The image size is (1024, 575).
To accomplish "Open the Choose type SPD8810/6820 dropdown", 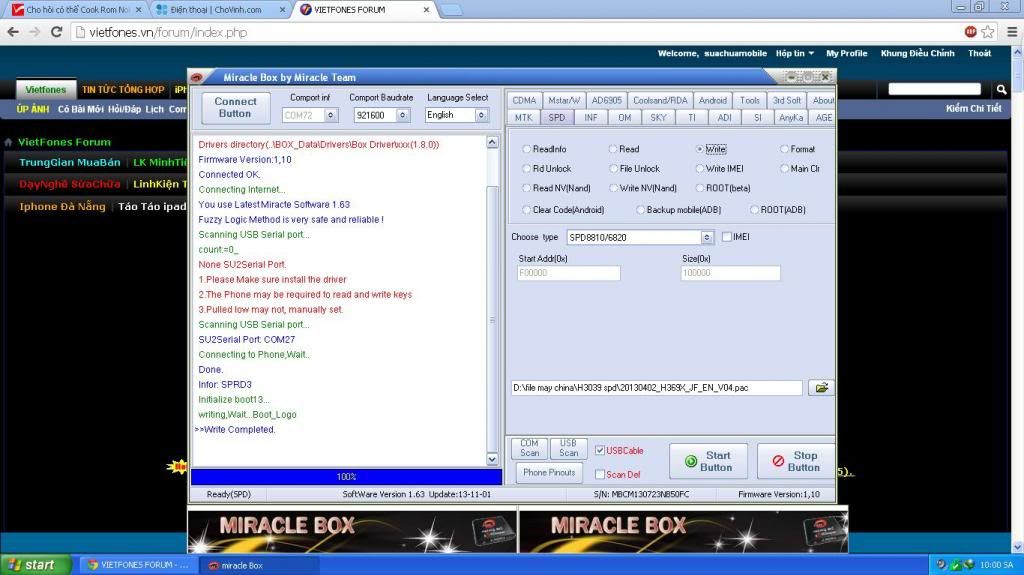I will pyautogui.click(x=707, y=237).
